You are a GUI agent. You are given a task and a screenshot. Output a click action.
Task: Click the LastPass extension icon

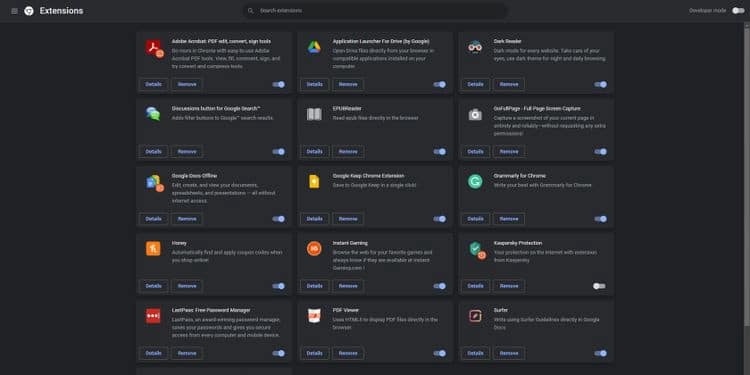pos(153,316)
